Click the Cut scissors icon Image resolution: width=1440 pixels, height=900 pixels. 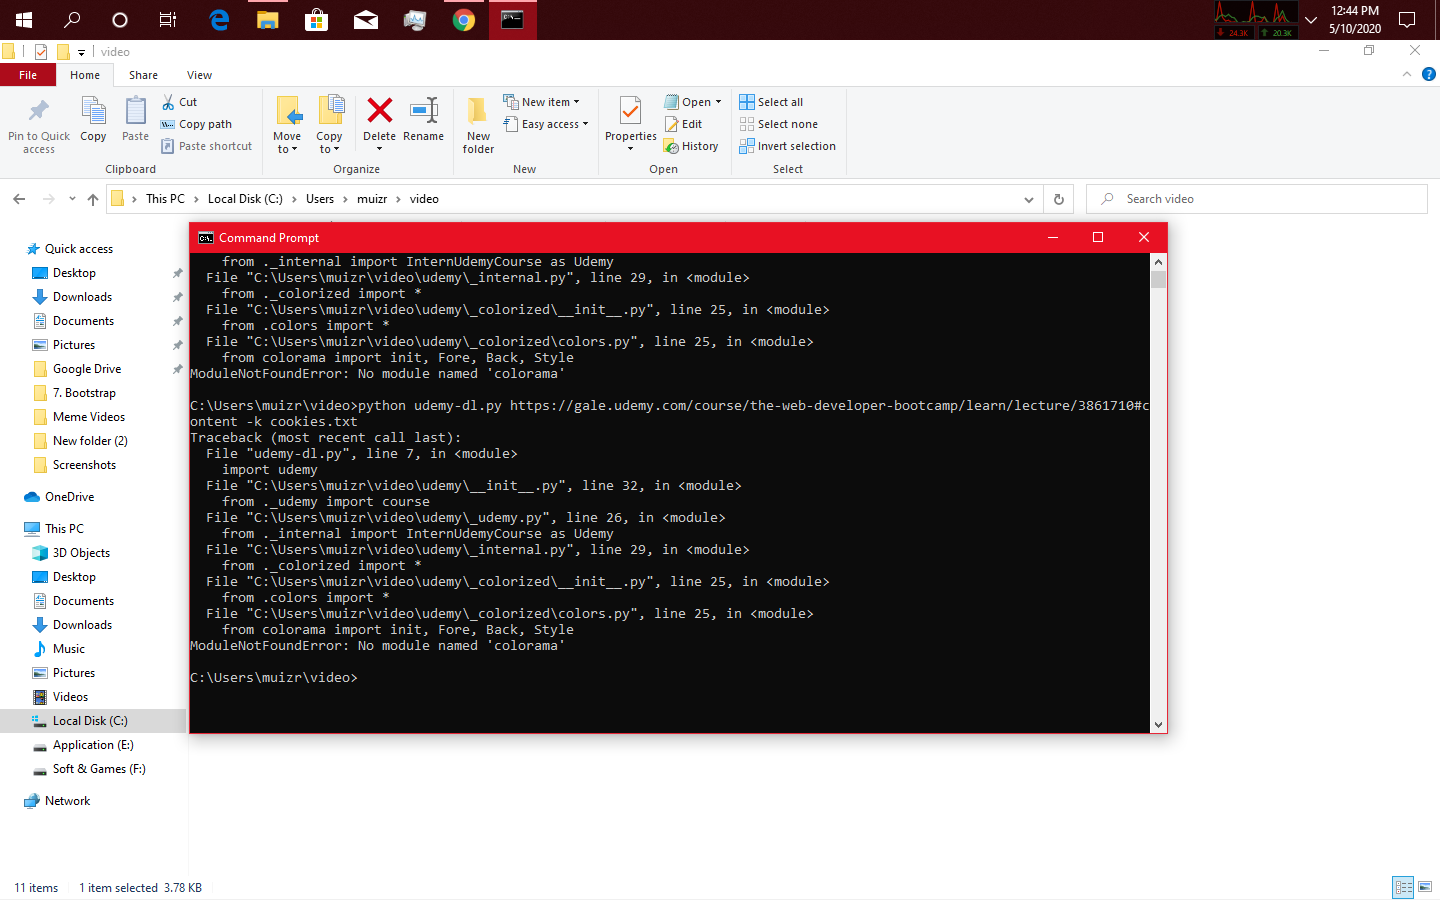click(169, 102)
